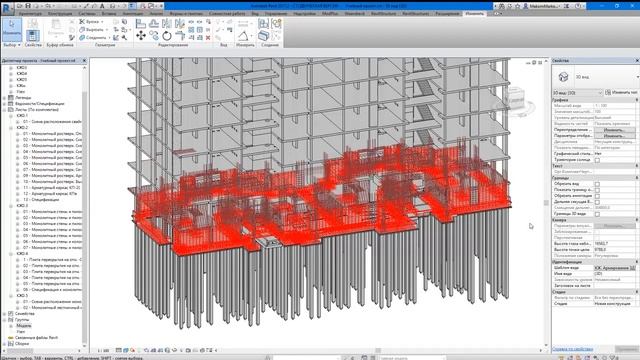The width and height of the screenshot is (640, 360).
Task: Open the Вставка ribbon tab
Action: click(x=109, y=13)
